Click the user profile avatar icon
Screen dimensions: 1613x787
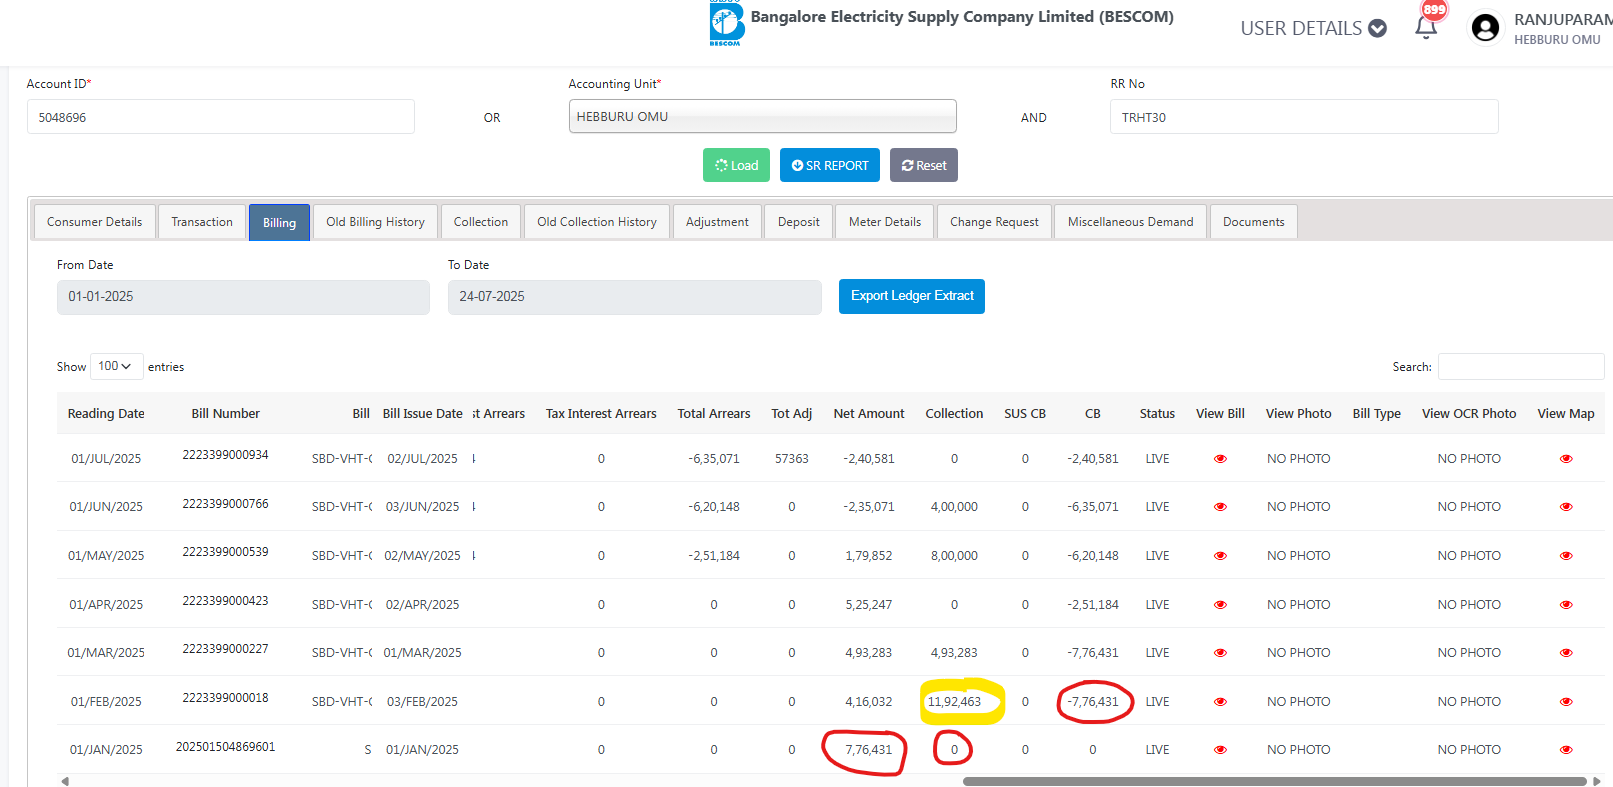tap(1485, 28)
